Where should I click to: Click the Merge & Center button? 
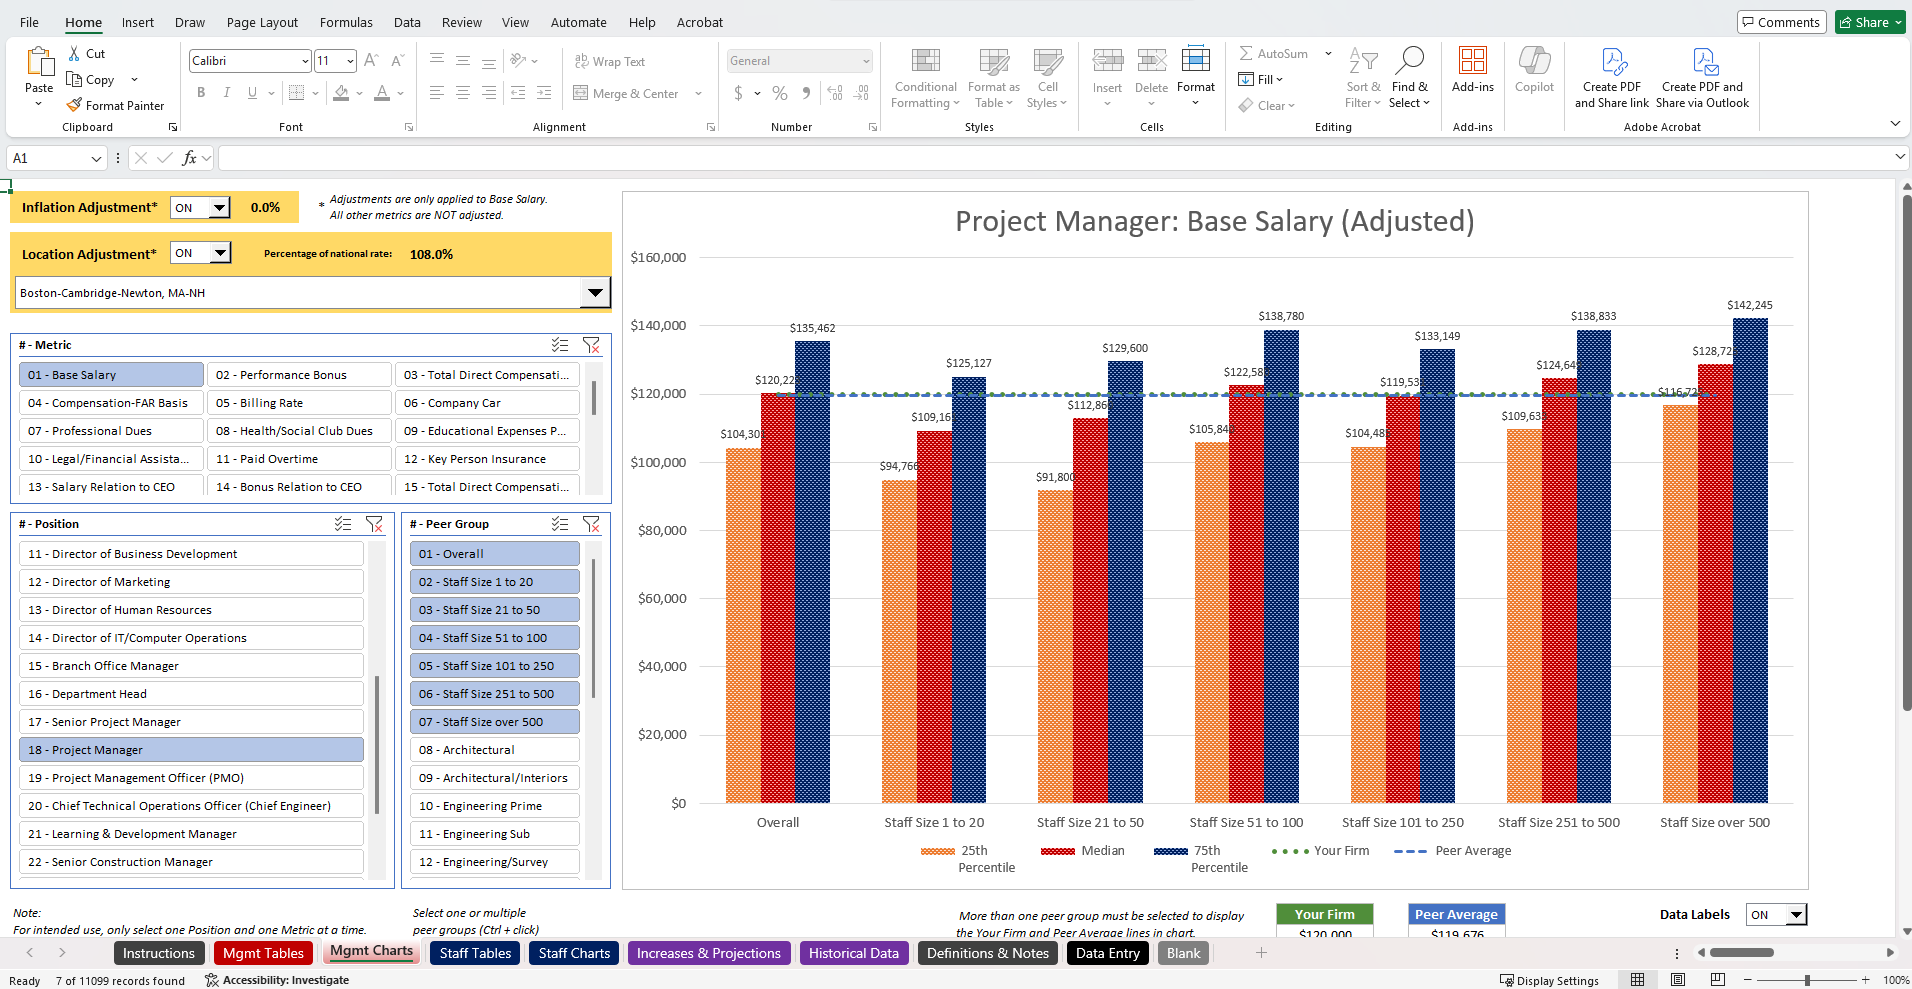(626, 93)
